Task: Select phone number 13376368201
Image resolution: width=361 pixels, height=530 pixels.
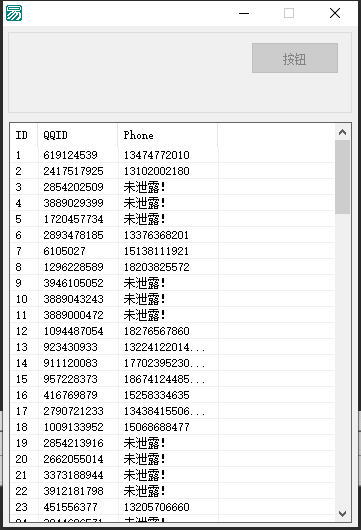Action: (x=157, y=235)
